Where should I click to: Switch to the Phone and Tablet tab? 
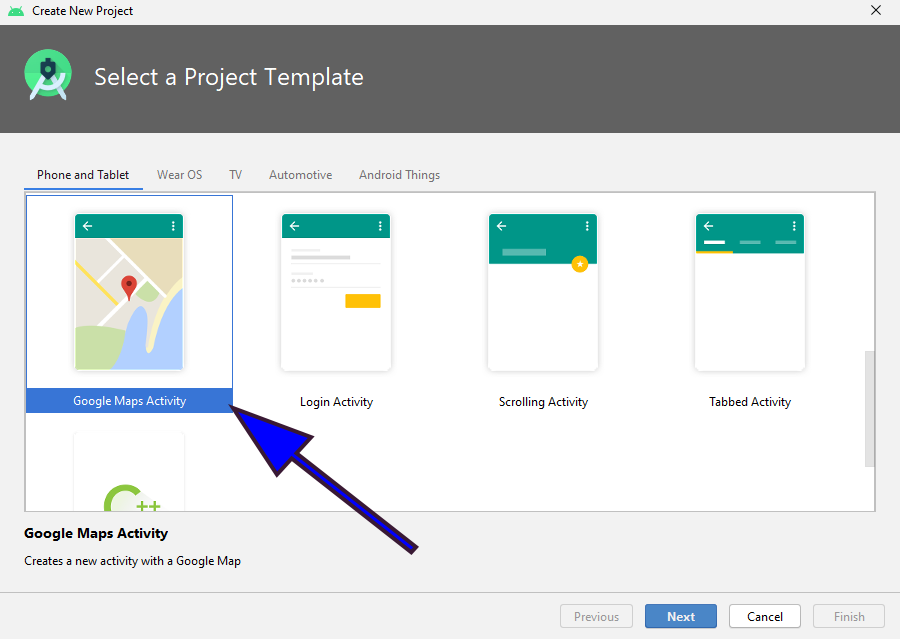point(83,175)
